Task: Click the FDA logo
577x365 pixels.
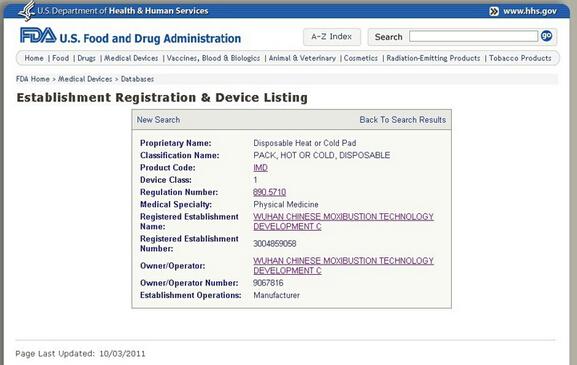Action: click(38, 36)
